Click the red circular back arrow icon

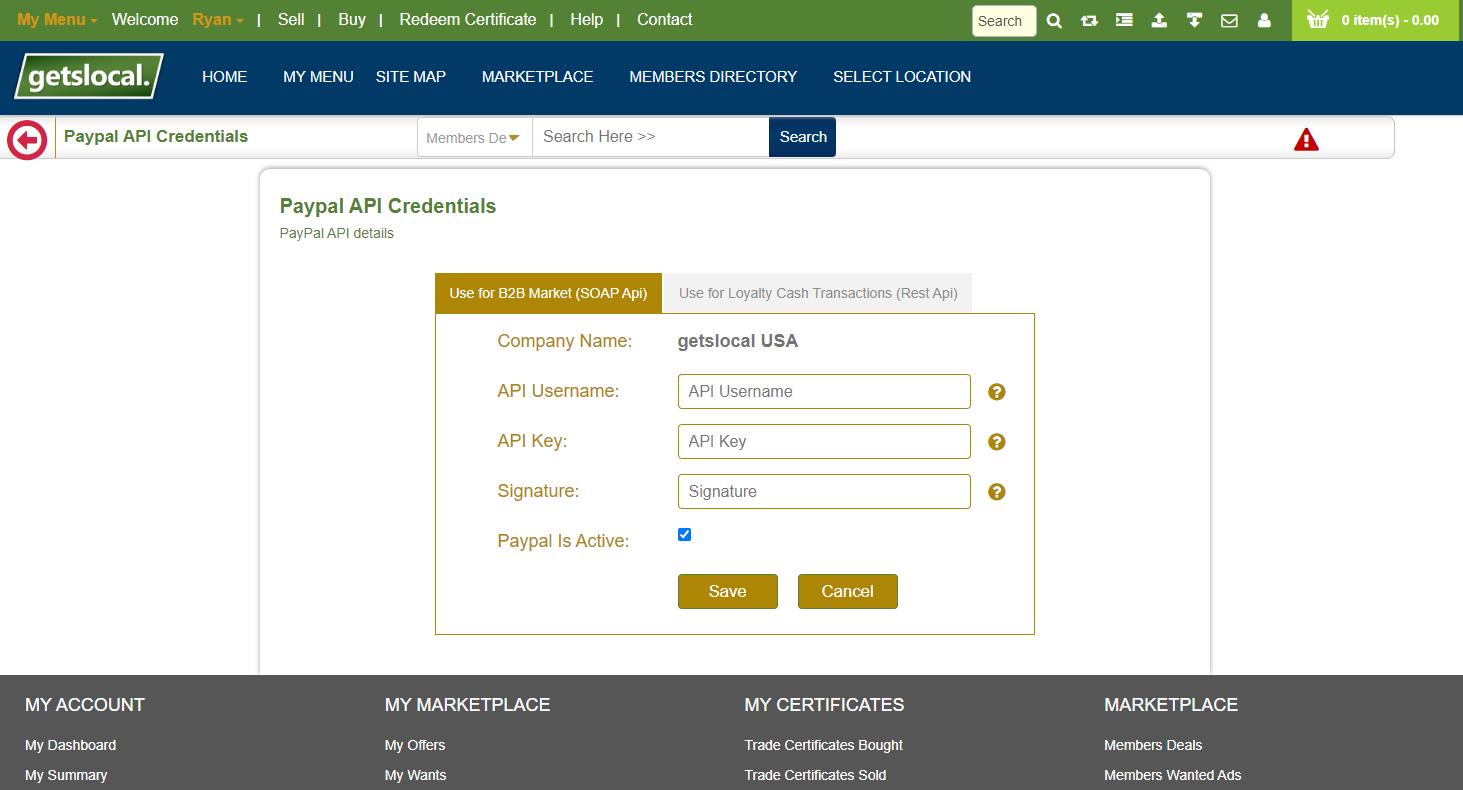27,139
